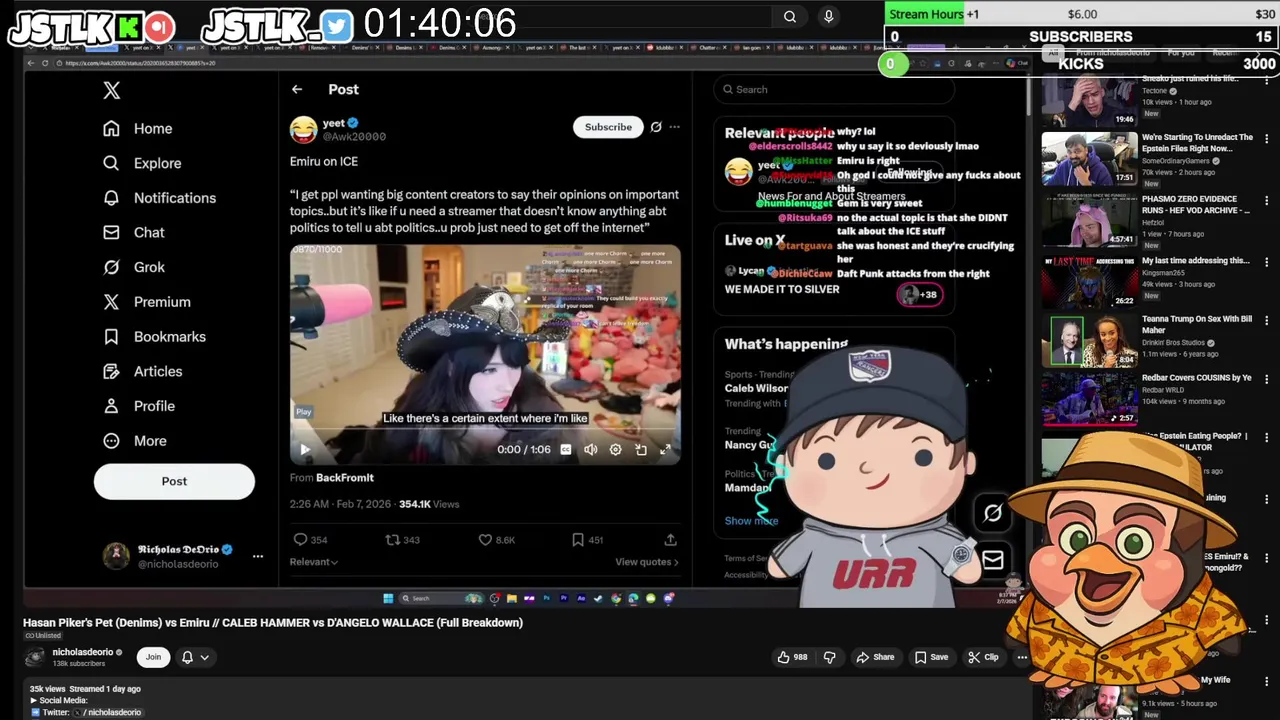Open nicholasdeorio channel name link
This screenshot has height=720, width=1280.
[83, 652]
